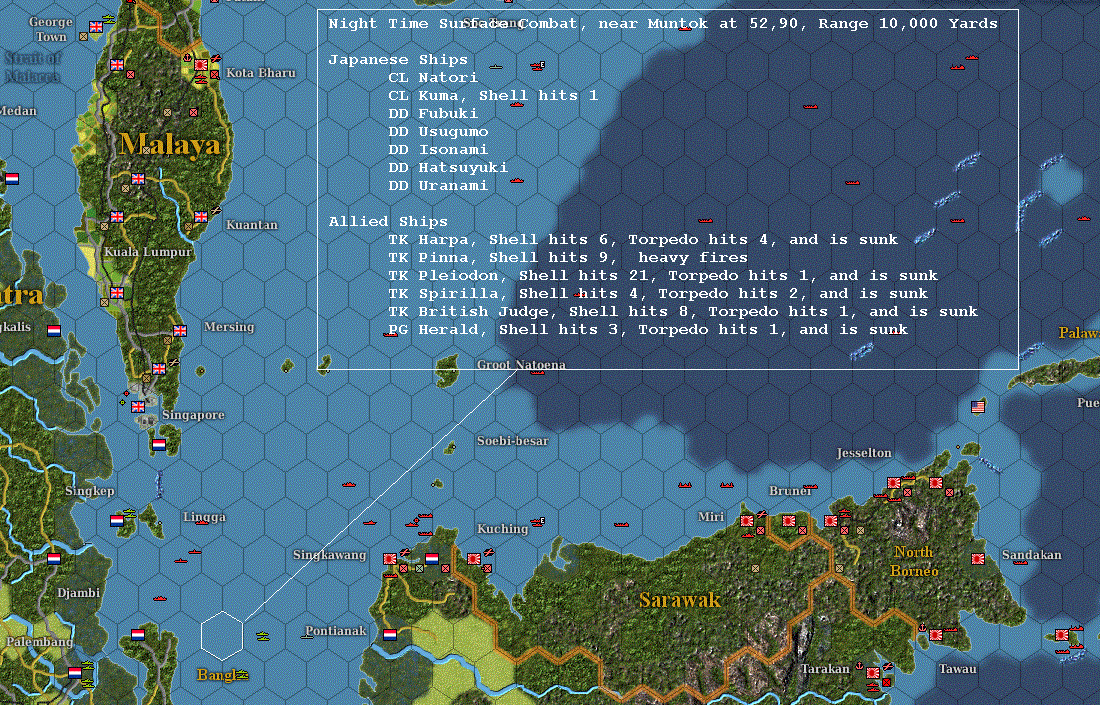Select the Dutch flag at Pontianak
Viewport: 1100px width, 705px height.
[x=390, y=635]
